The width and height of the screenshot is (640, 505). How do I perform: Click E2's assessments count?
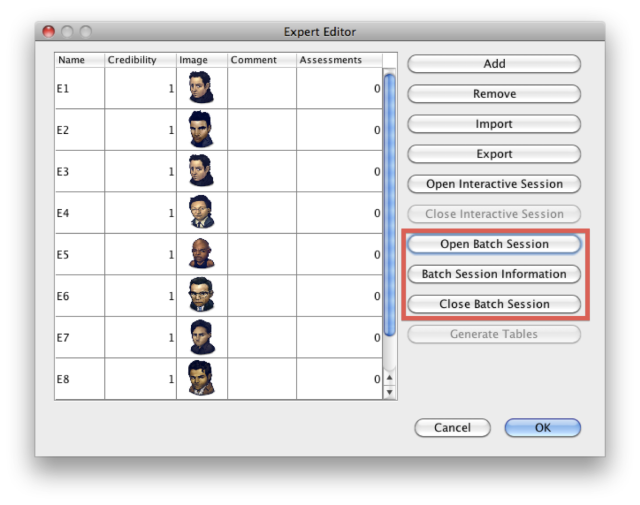click(340, 130)
